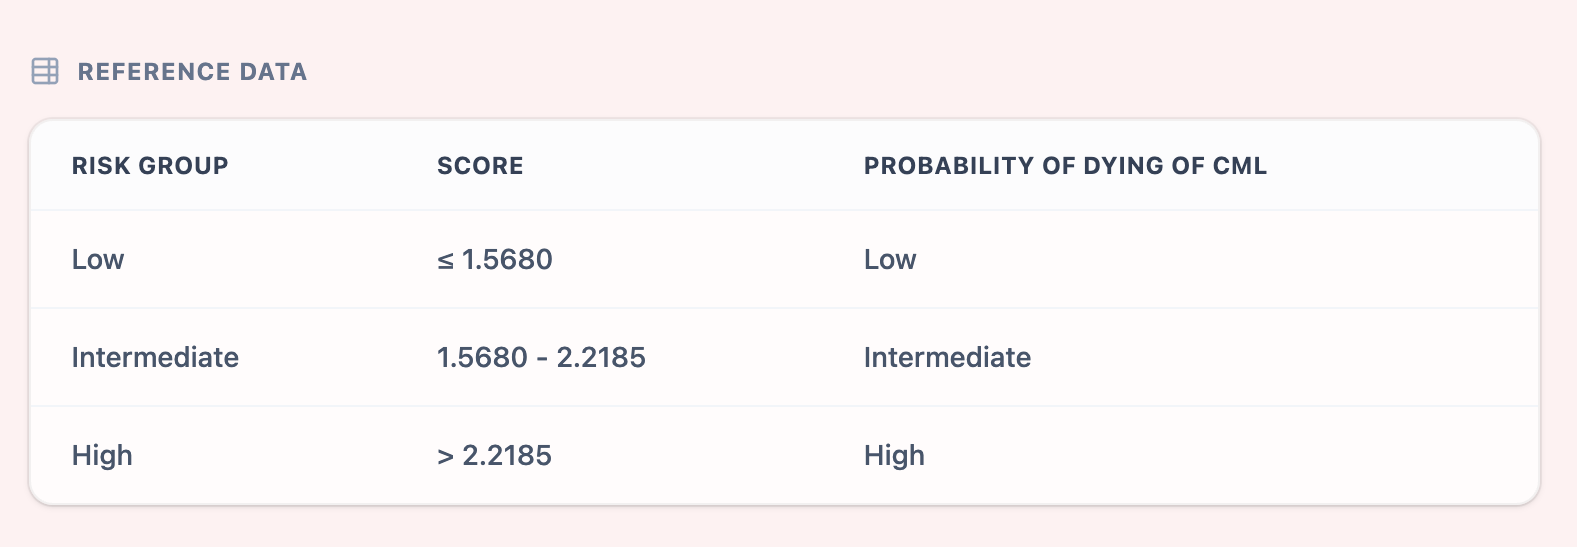Select the Intermediate cell under the Probability column
The height and width of the screenshot is (547, 1577).
coord(947,358)
